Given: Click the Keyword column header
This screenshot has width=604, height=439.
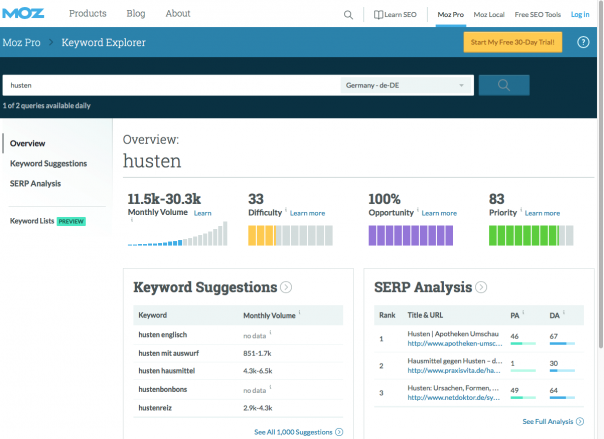Looking at the screenshot, I should [153, 315].
